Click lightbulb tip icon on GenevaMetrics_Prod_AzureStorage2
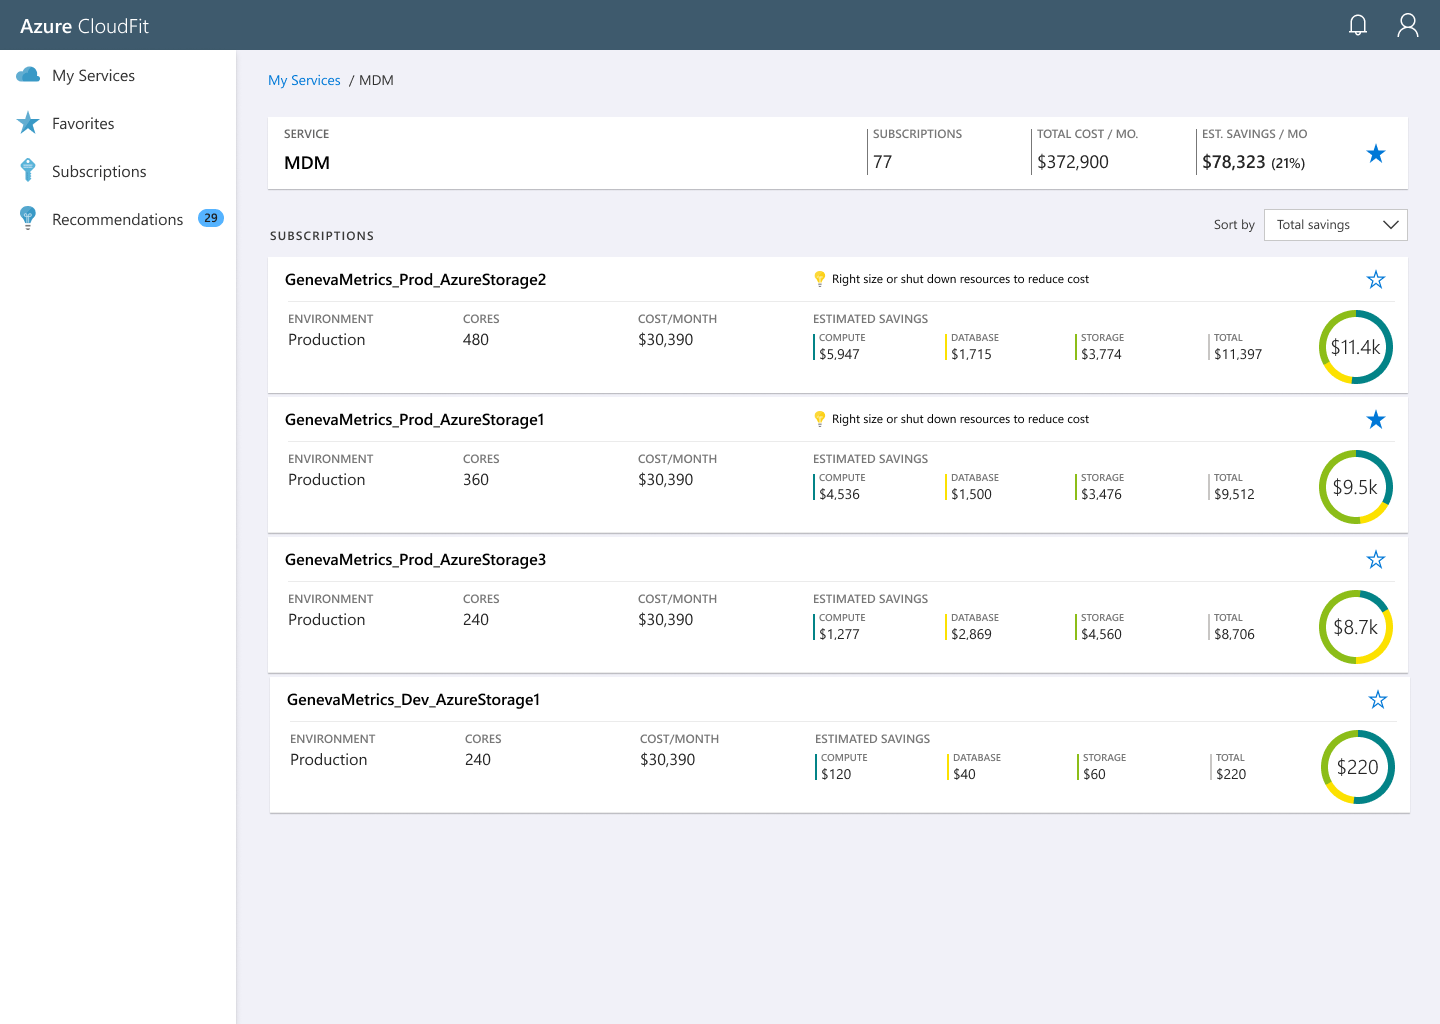The width and height of the screenshot is (1440, 1024). (x=820, y=279)
